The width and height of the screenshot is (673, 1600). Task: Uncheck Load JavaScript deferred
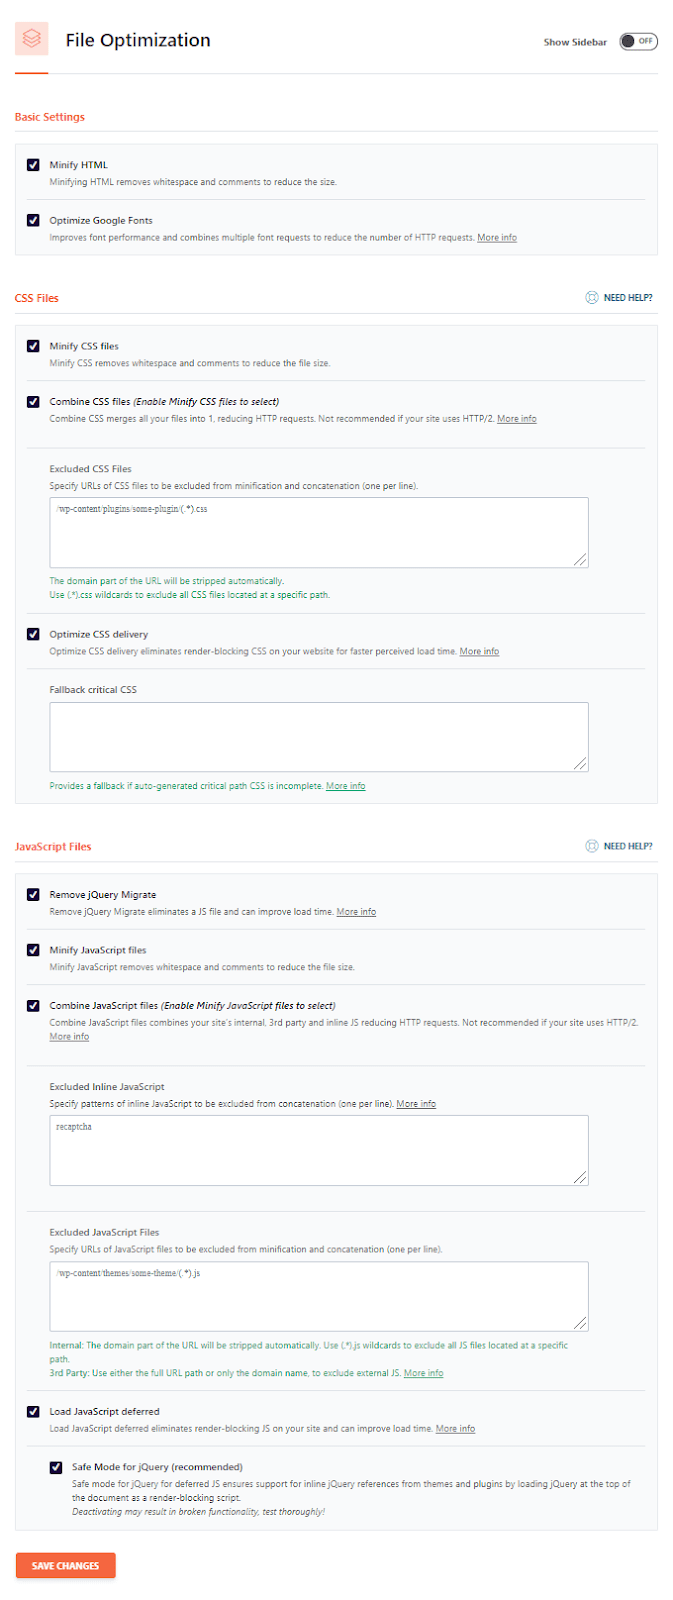pos(33,1411)
